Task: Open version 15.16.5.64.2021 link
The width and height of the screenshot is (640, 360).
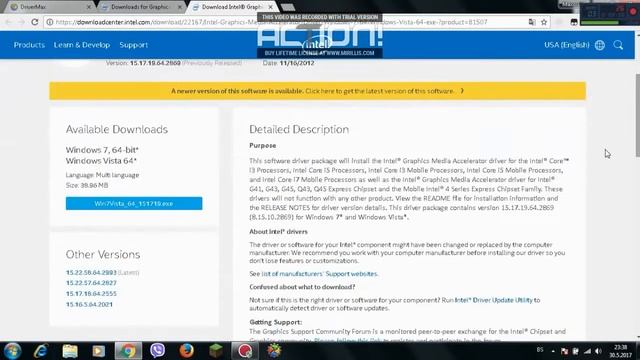Action: (x=89, y=304)
